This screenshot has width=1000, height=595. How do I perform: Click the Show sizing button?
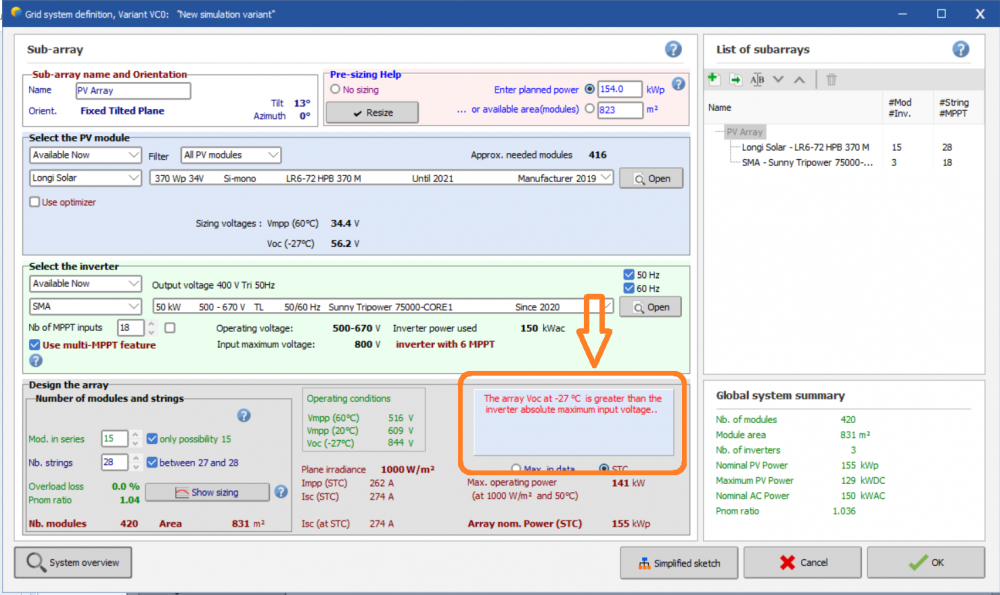coord(207,492)
